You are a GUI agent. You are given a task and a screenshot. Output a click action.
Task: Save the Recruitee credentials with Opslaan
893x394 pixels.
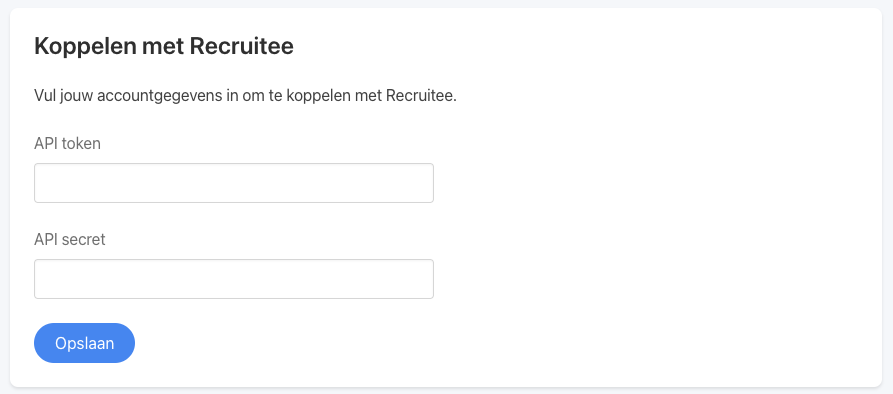(x=84, y=343)
